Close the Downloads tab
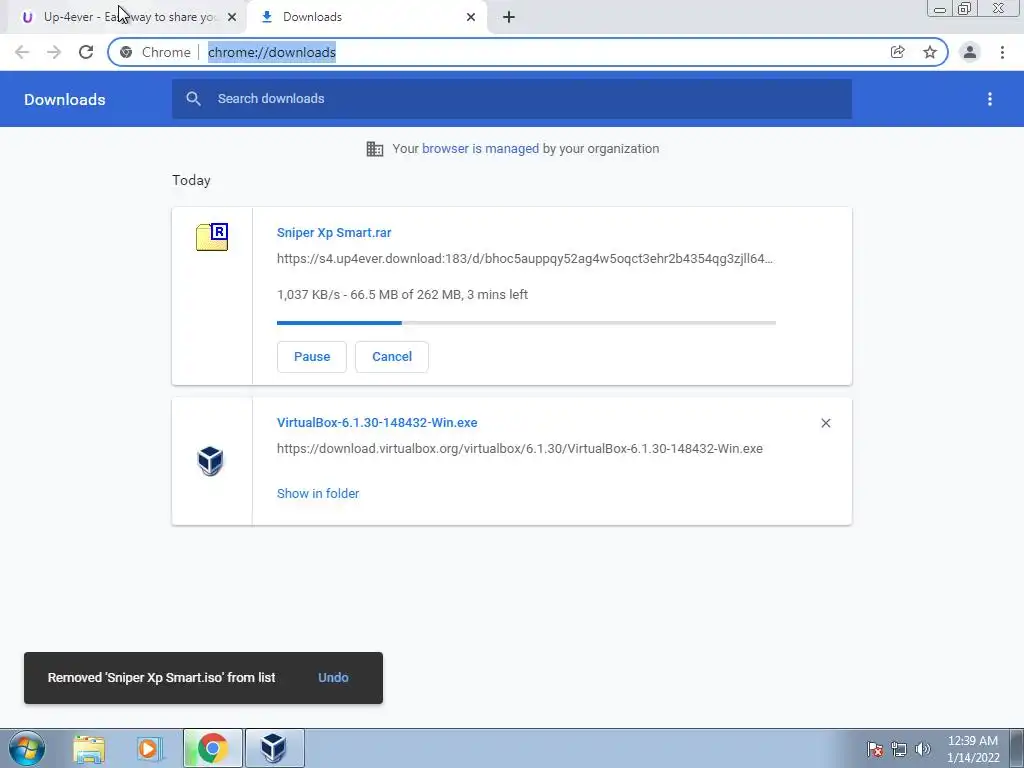This screenshot has height=768, width=1024. (471, 17)
